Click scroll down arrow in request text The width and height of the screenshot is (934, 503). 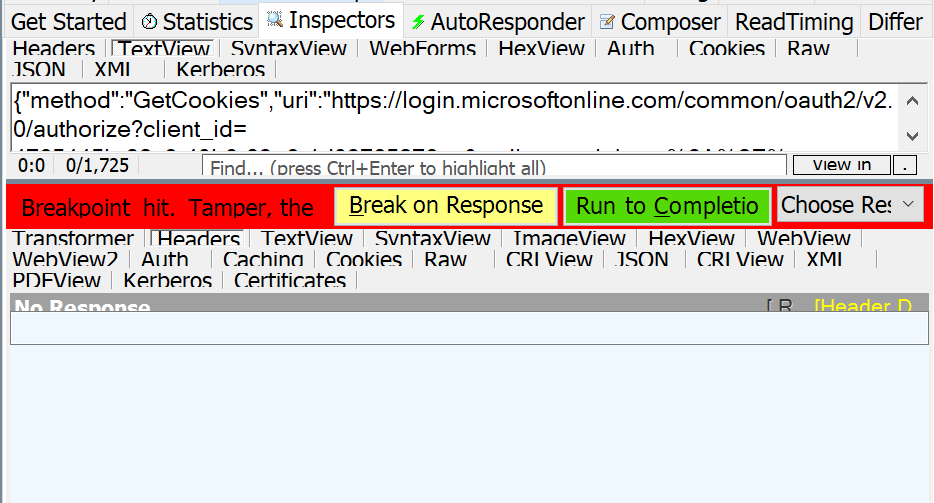(x=912, y=136)
